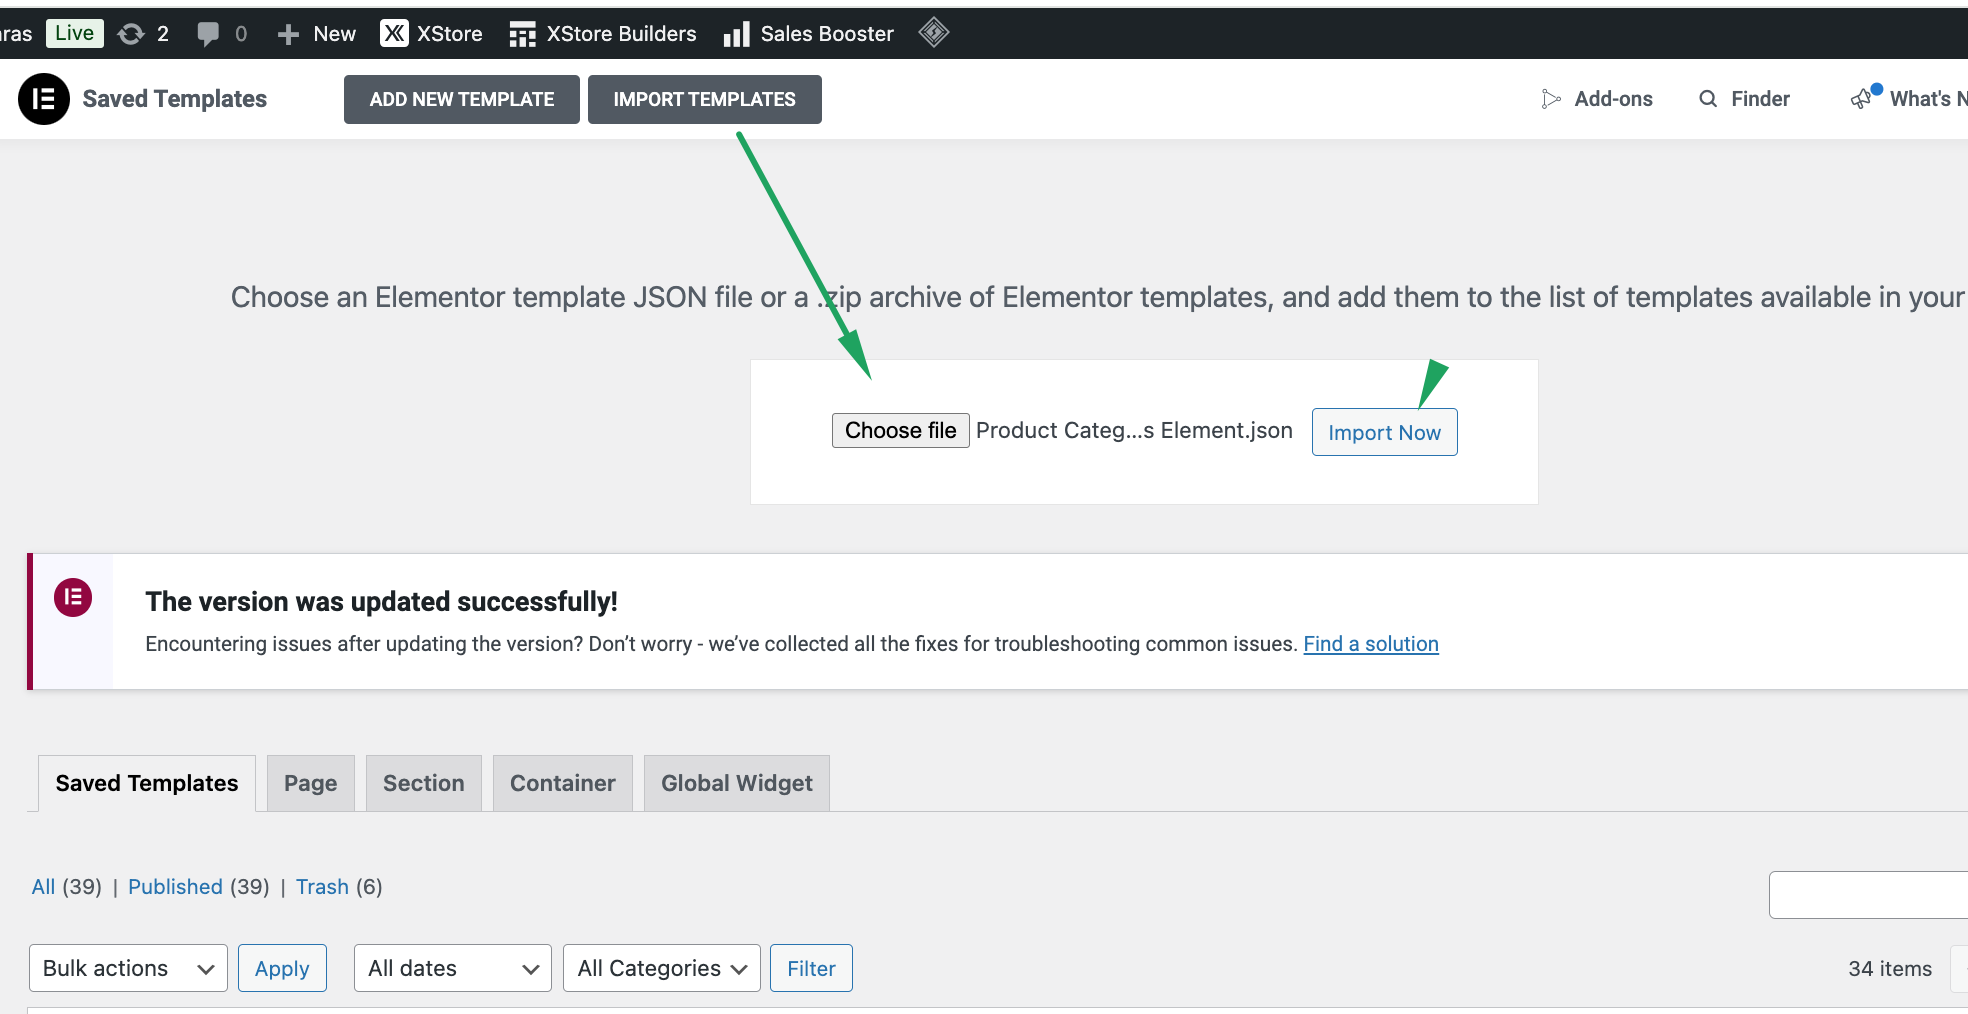1968x1014 pixels.
Task: Open comments bubble icon in admin bar
Action: click(208, 34)
